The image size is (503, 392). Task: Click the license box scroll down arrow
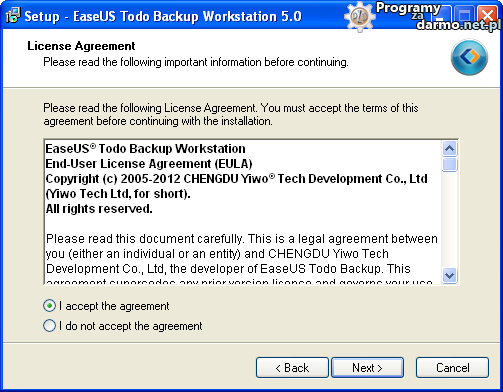click(x=450, y=276)
